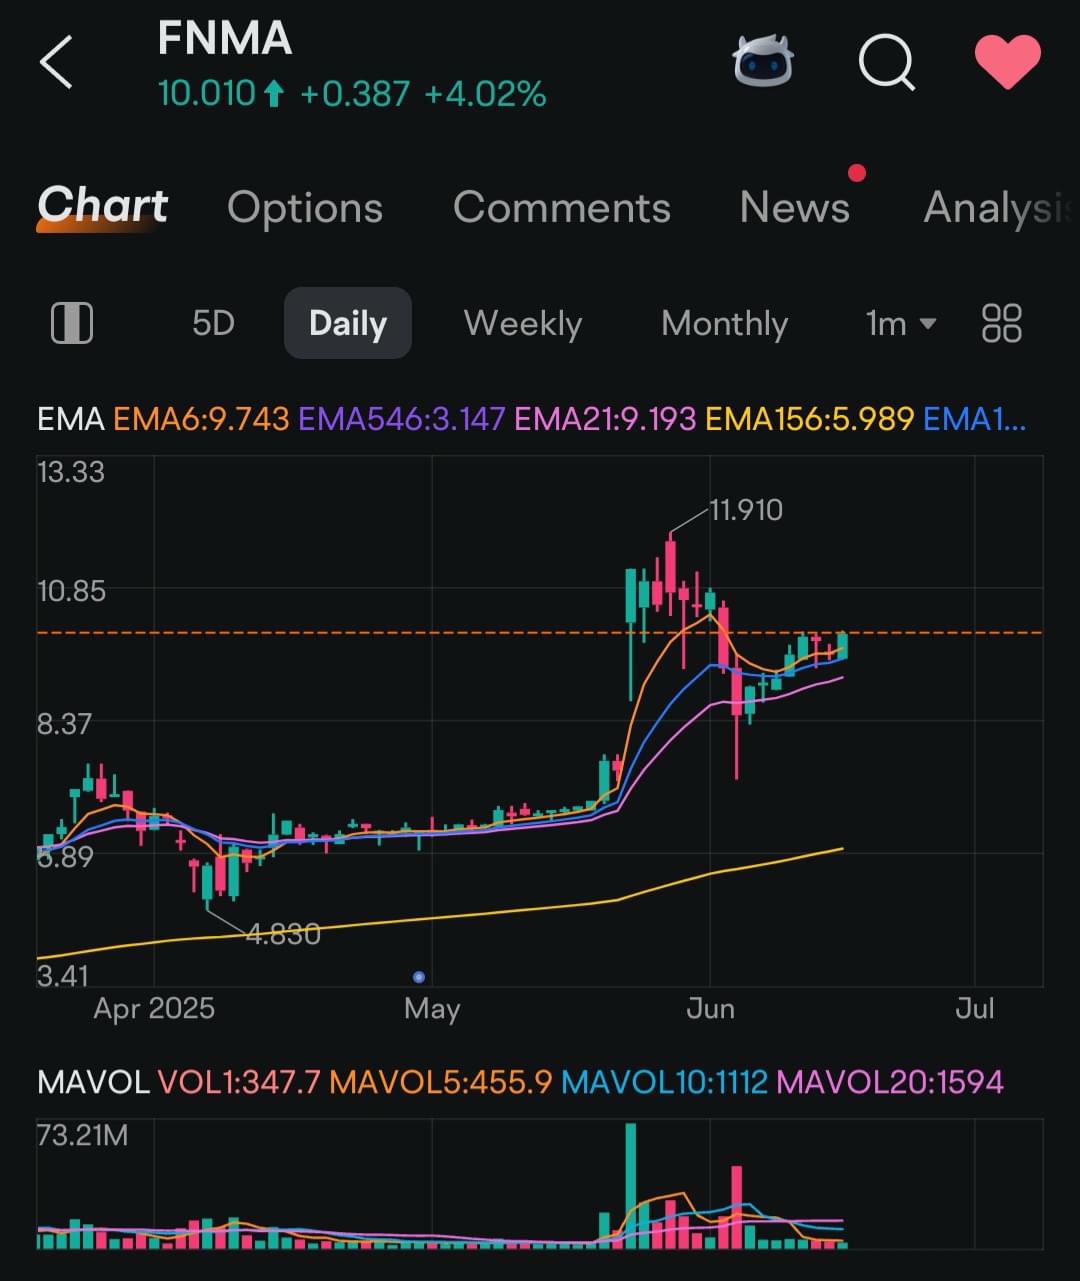
Task: Tap the MAVOL20:1594 value
Action: (x=889, y=1081)
